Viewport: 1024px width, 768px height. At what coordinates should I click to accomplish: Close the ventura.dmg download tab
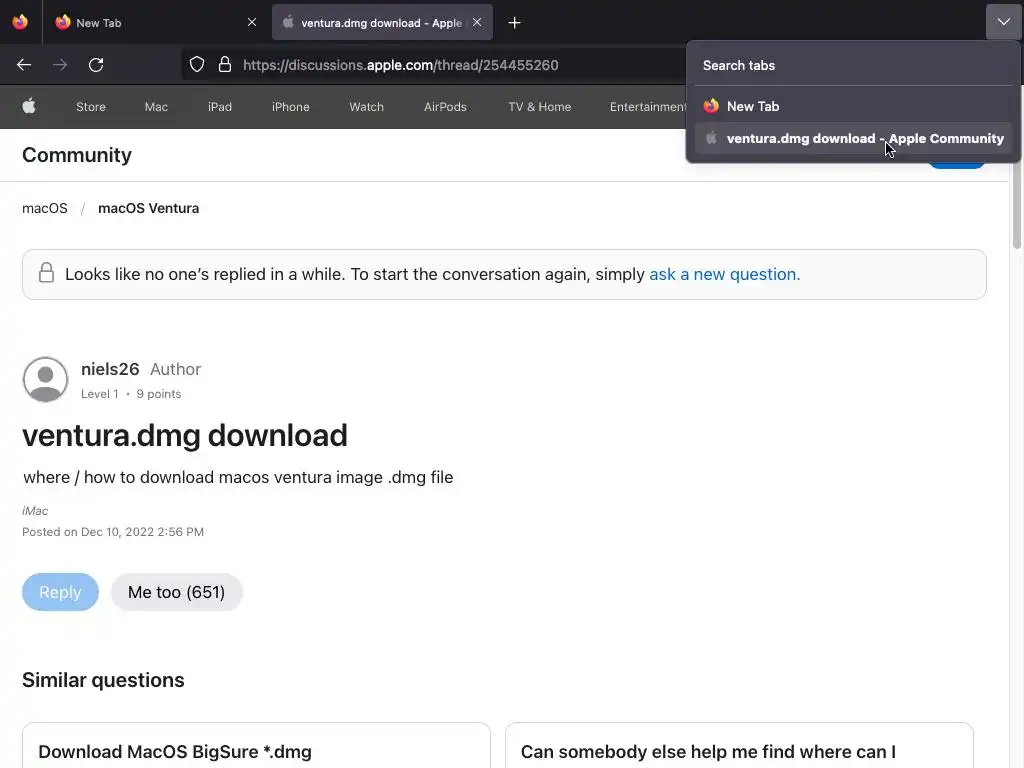pos(477,22)
